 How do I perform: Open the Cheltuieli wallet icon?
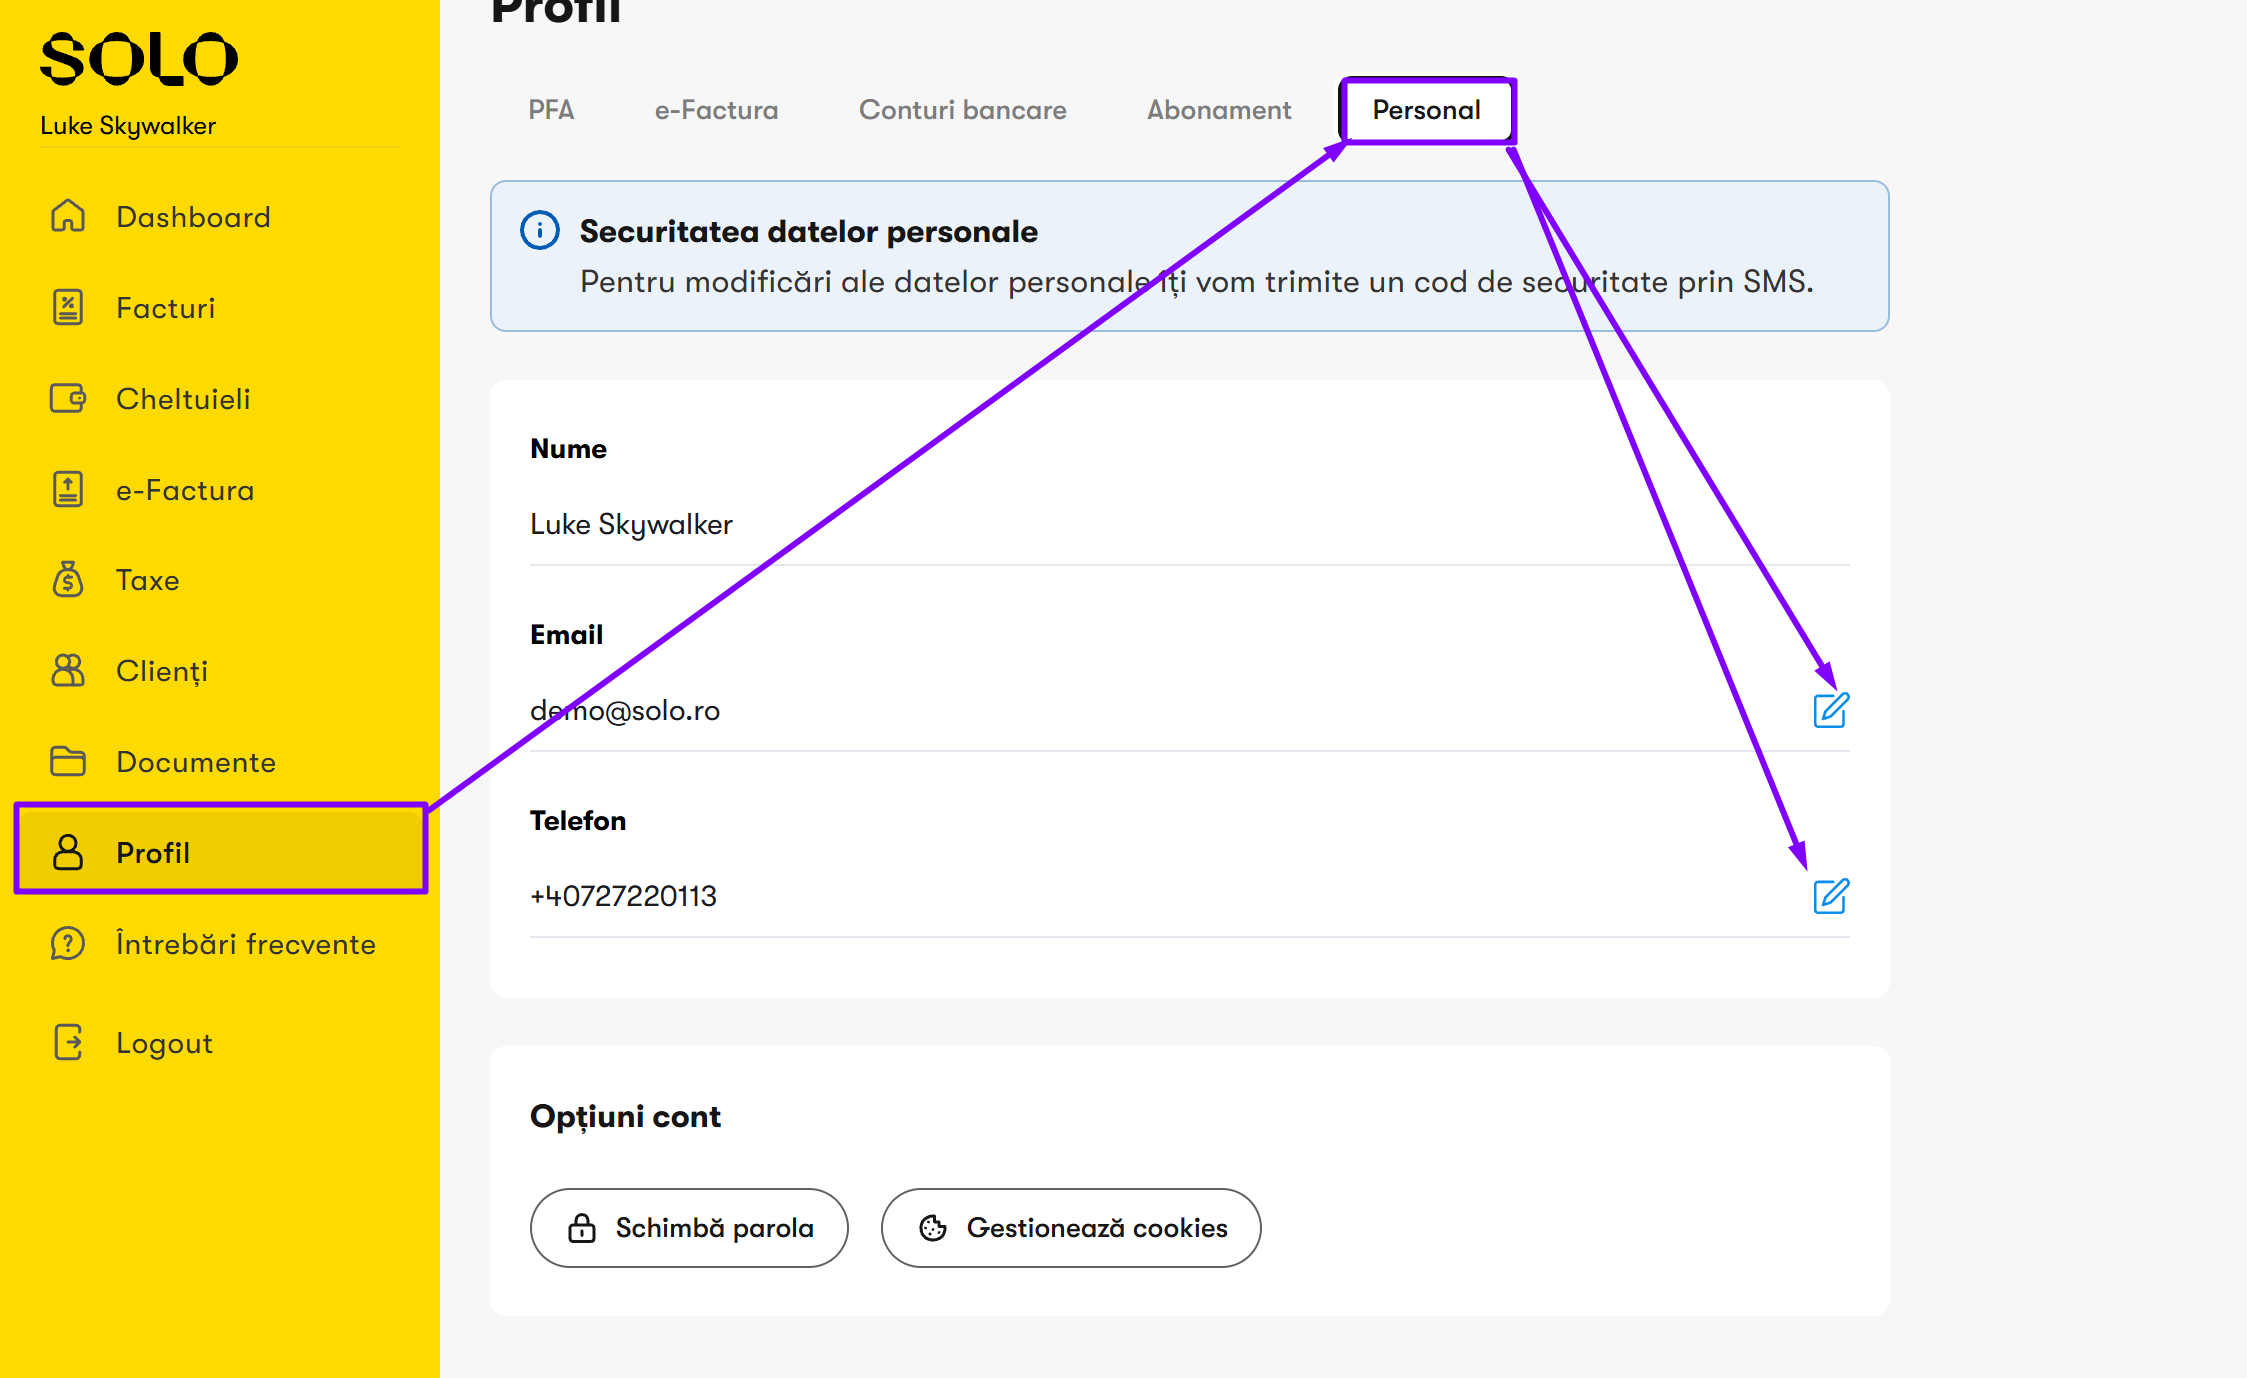(68, 398)
